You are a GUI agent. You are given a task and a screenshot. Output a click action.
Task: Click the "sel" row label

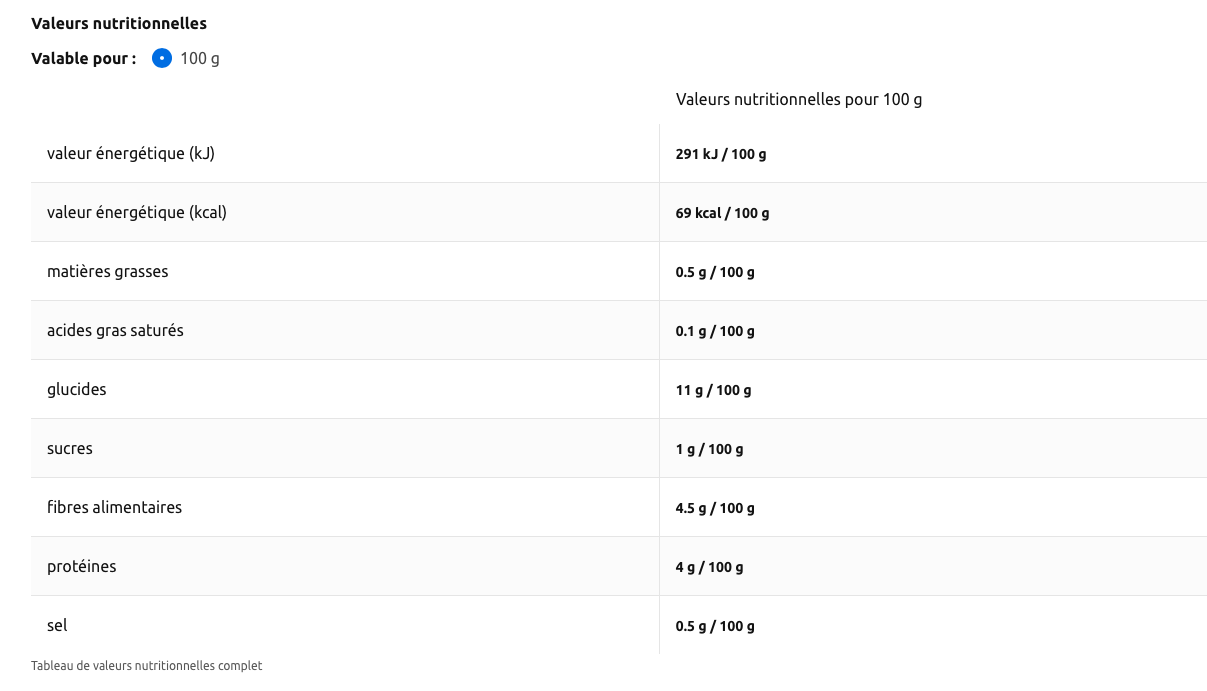(57, 625)
